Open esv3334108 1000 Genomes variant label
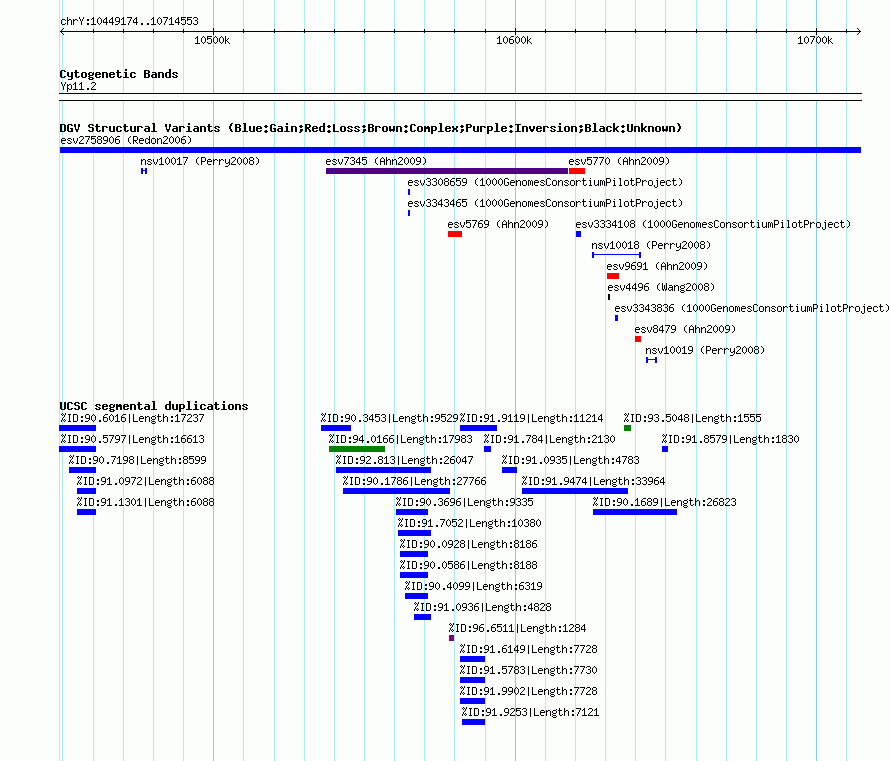This screenshot has width=890, height=761. click(713, 224)
